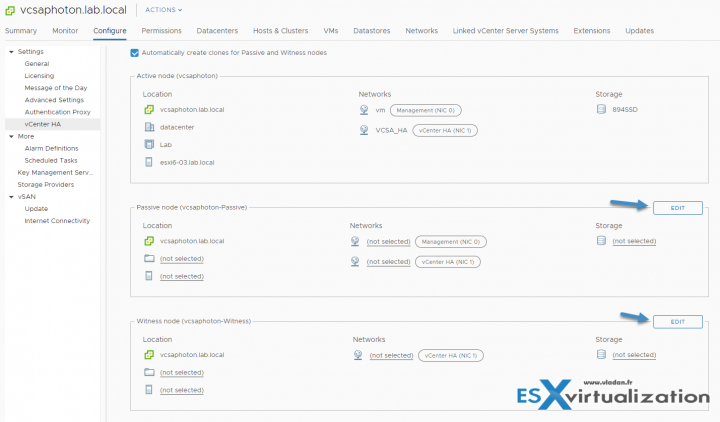Select Alarm Definitions item
Viewport: 720px width, 422px height.
click(x=51, y=148)
